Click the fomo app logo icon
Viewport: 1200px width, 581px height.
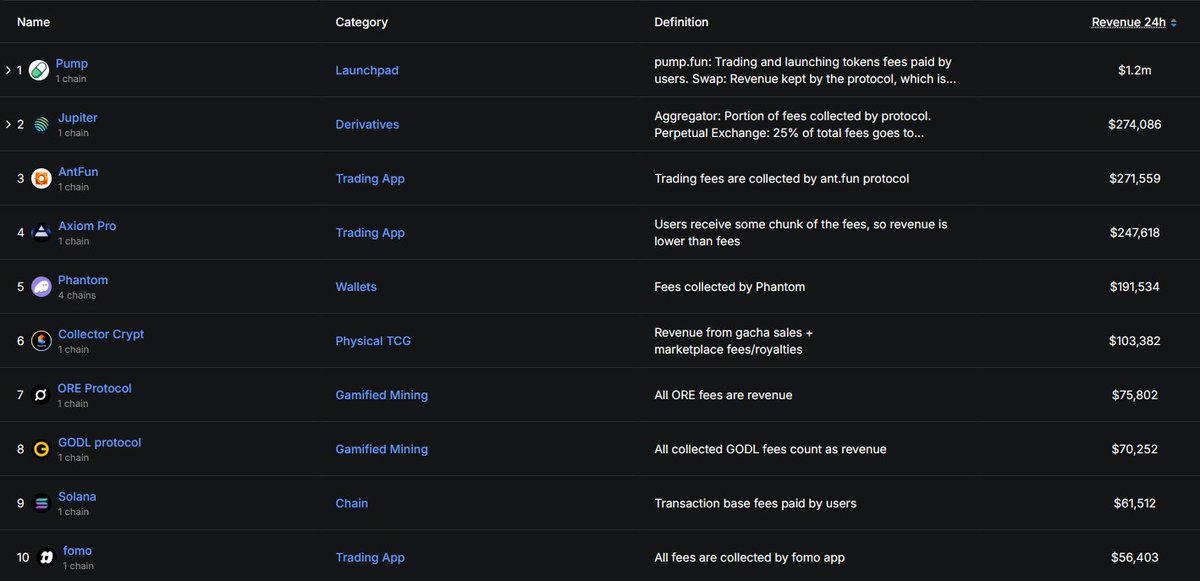(46, 557)
